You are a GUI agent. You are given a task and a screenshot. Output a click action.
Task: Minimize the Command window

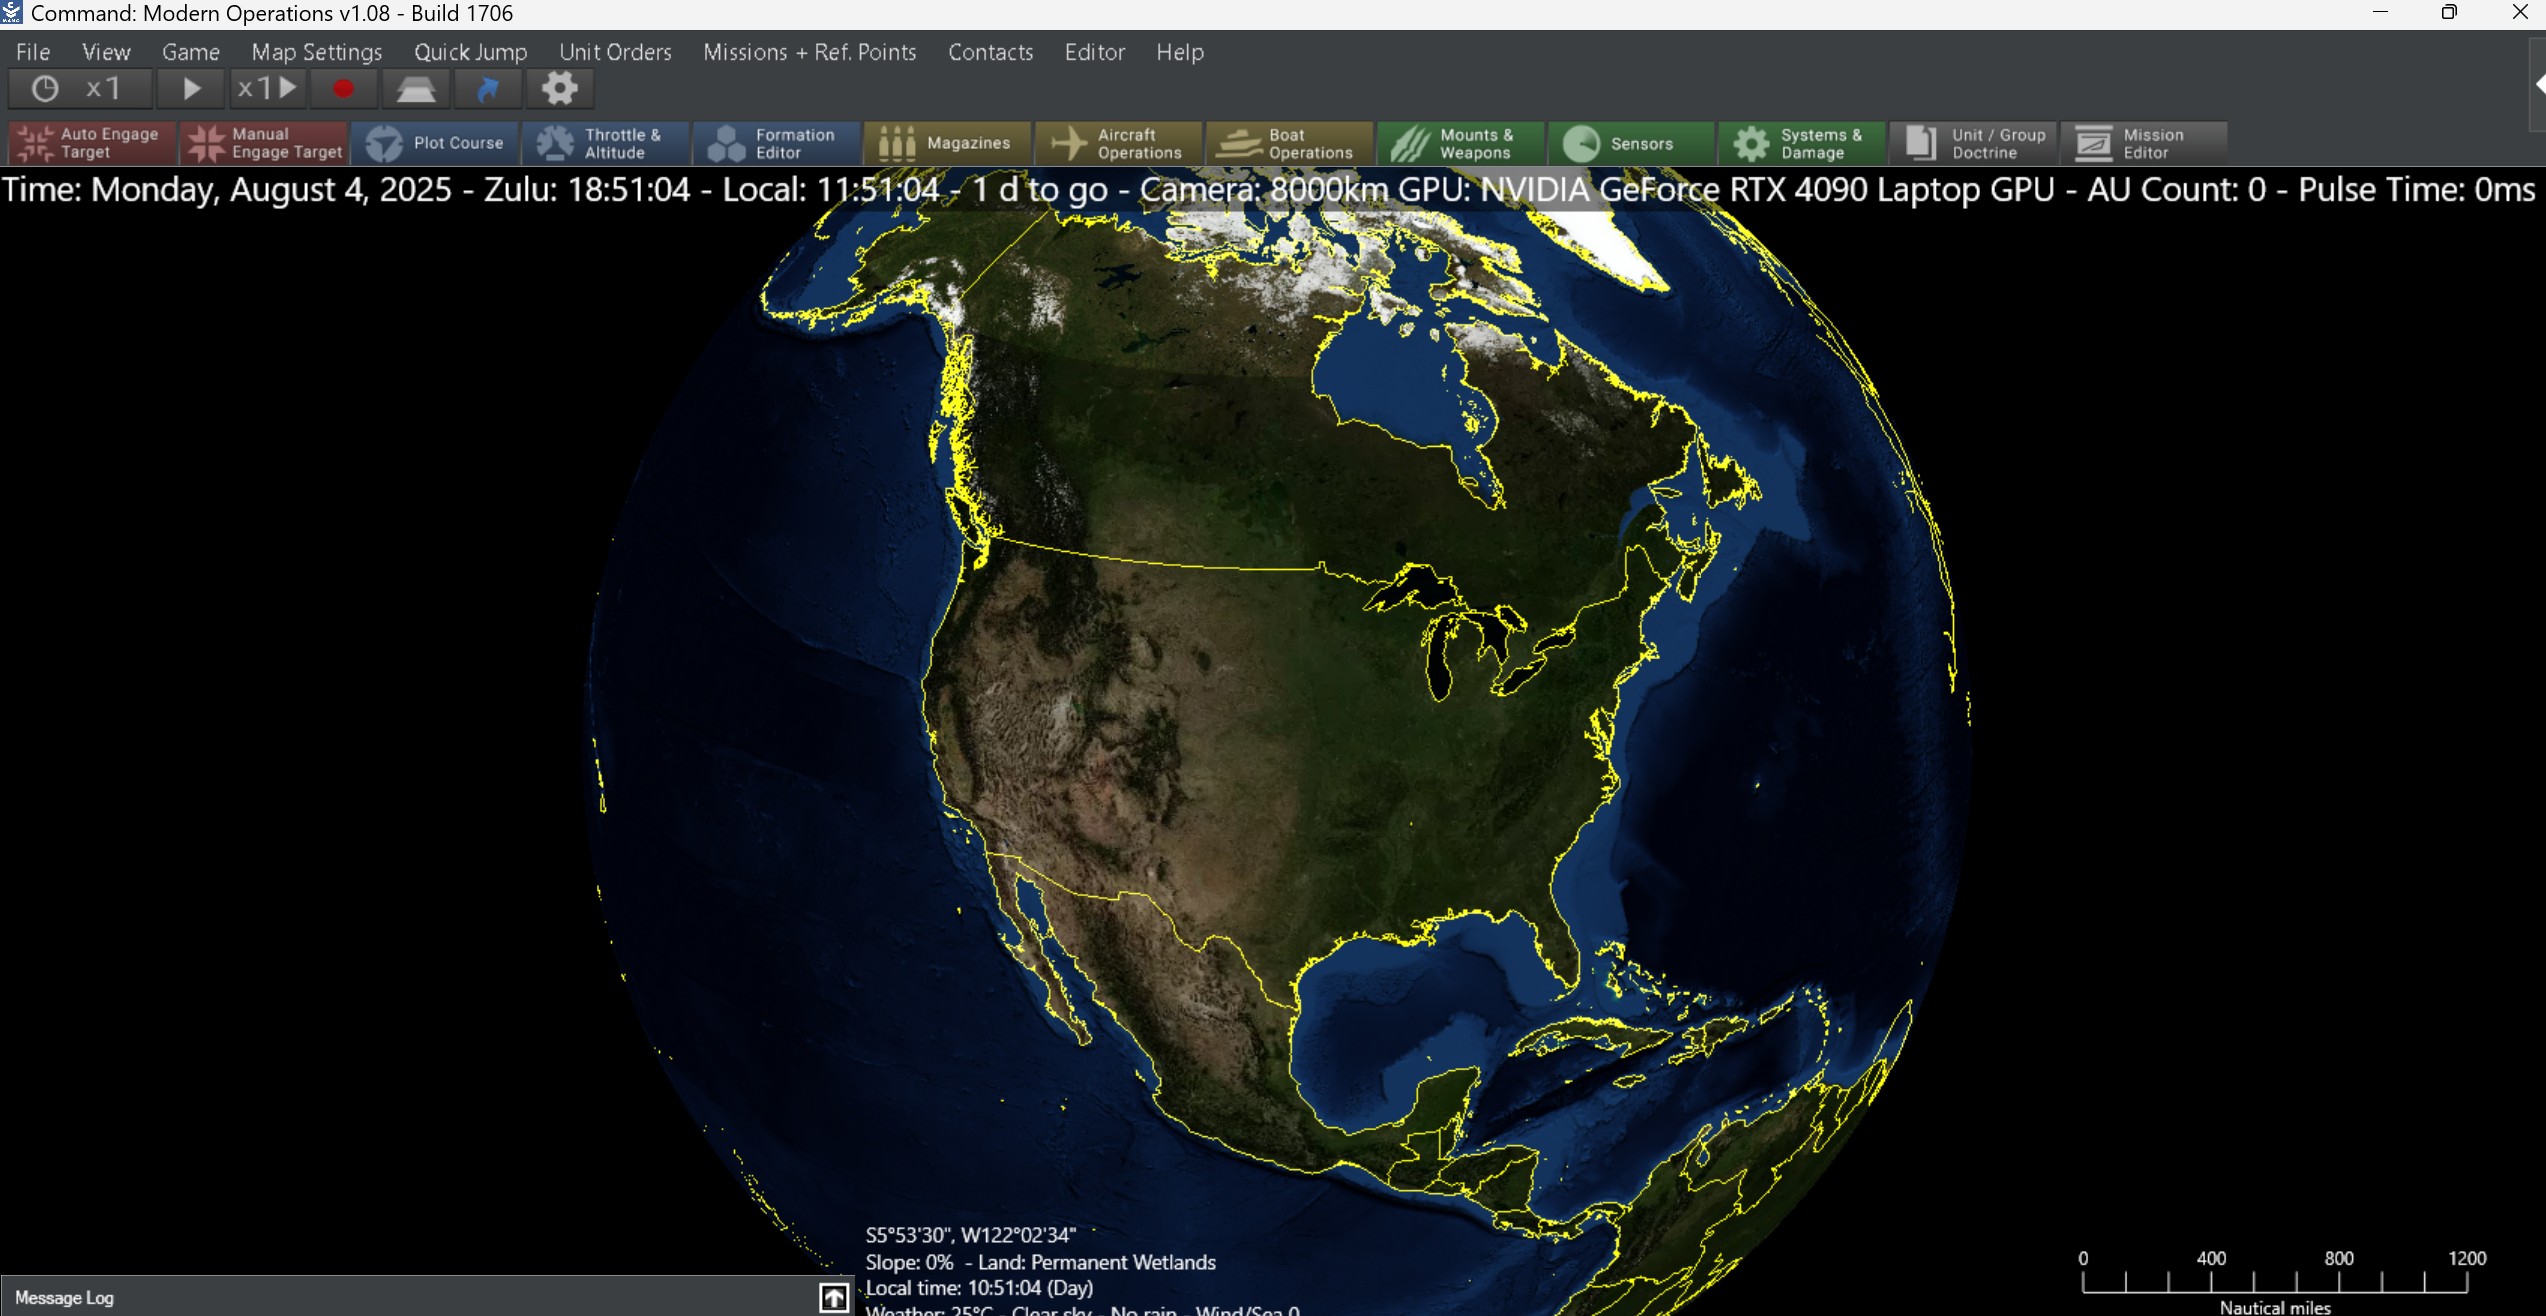(2380, 13)
